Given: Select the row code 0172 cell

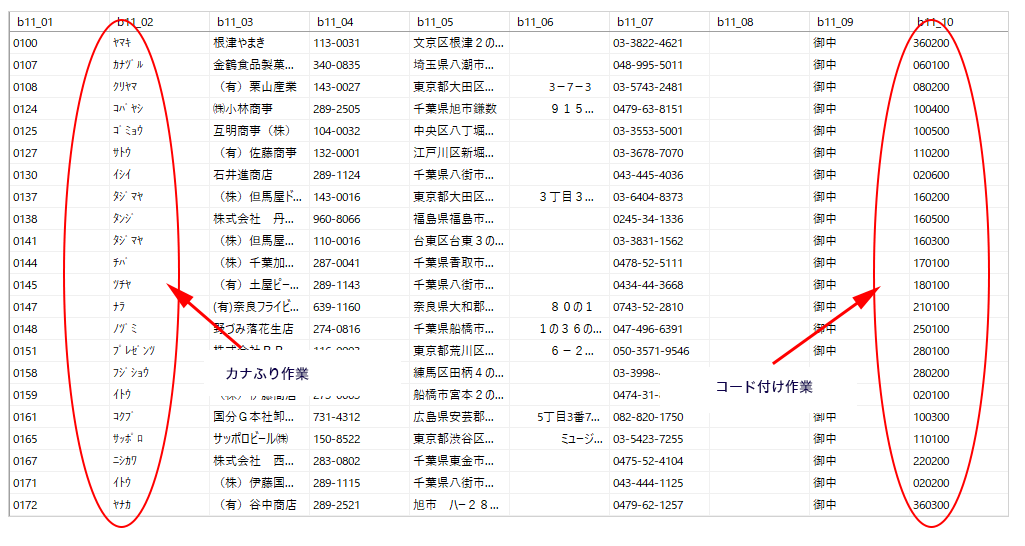Looking at the screenshot, I should pyautogui.click(x=26, y=505).
